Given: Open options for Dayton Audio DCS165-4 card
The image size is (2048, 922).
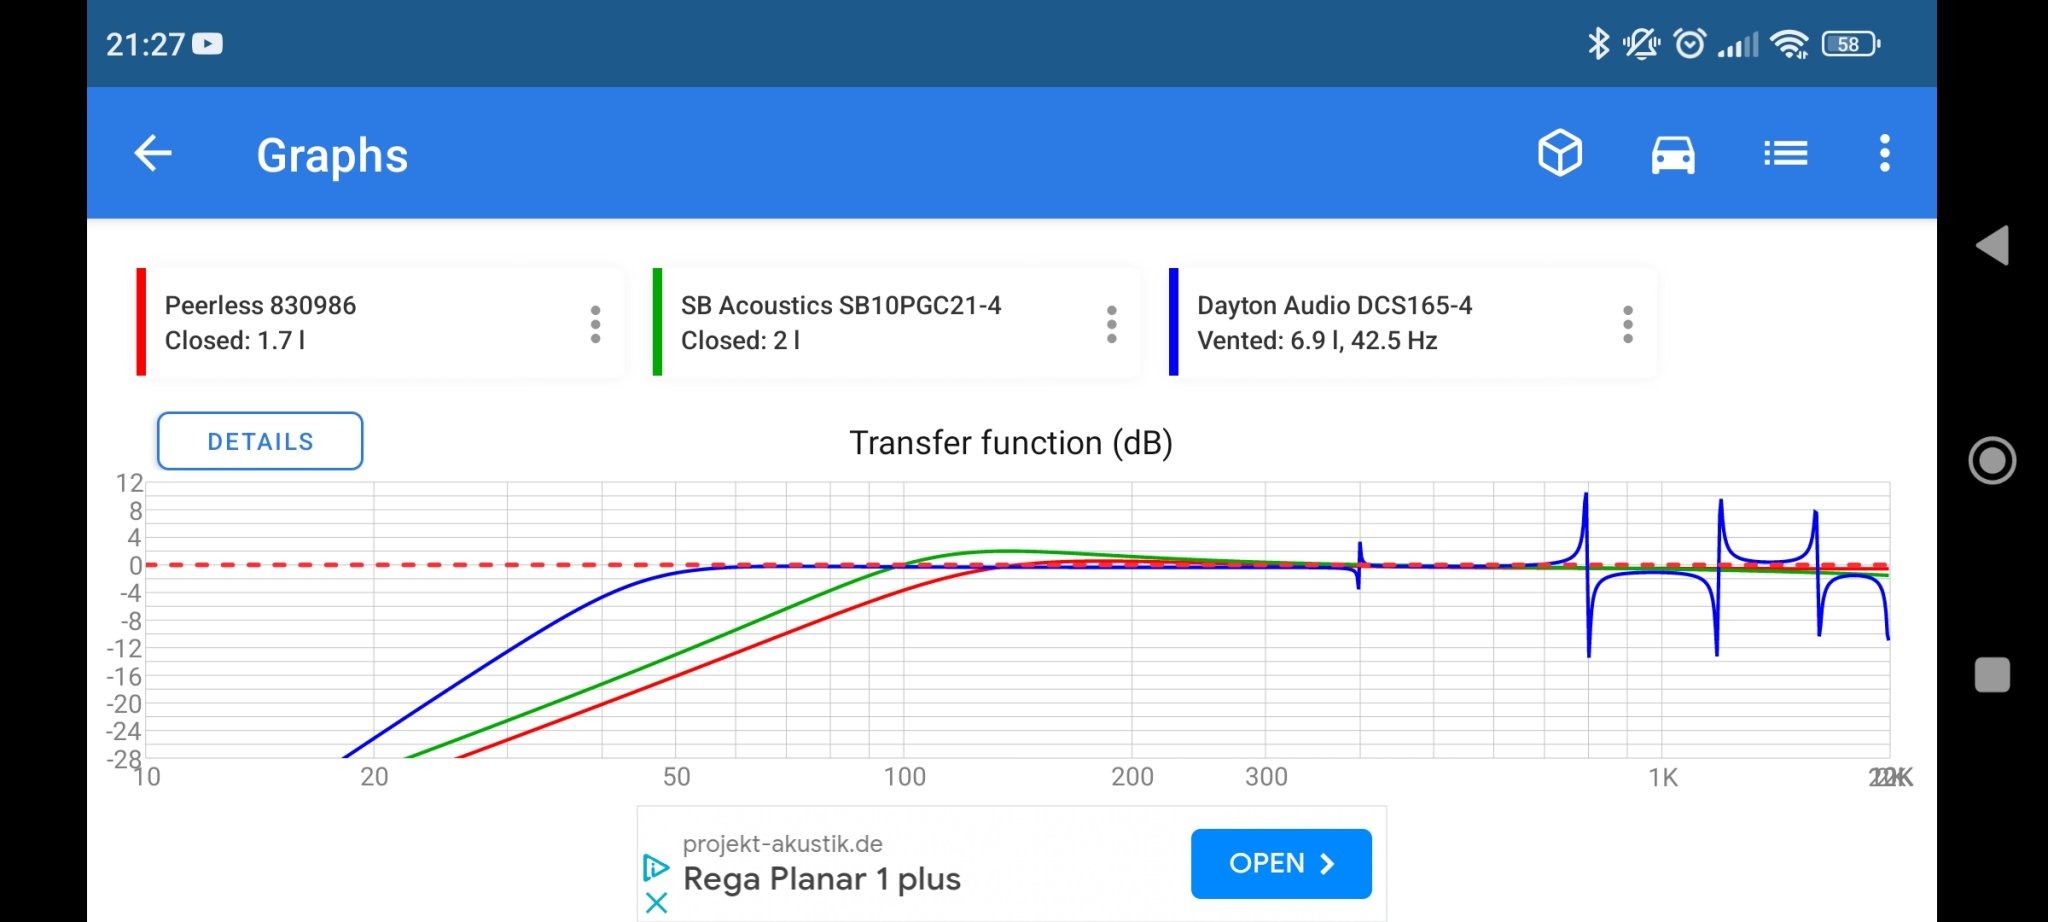Looking at the screenshot, I should pos(1628,325).
